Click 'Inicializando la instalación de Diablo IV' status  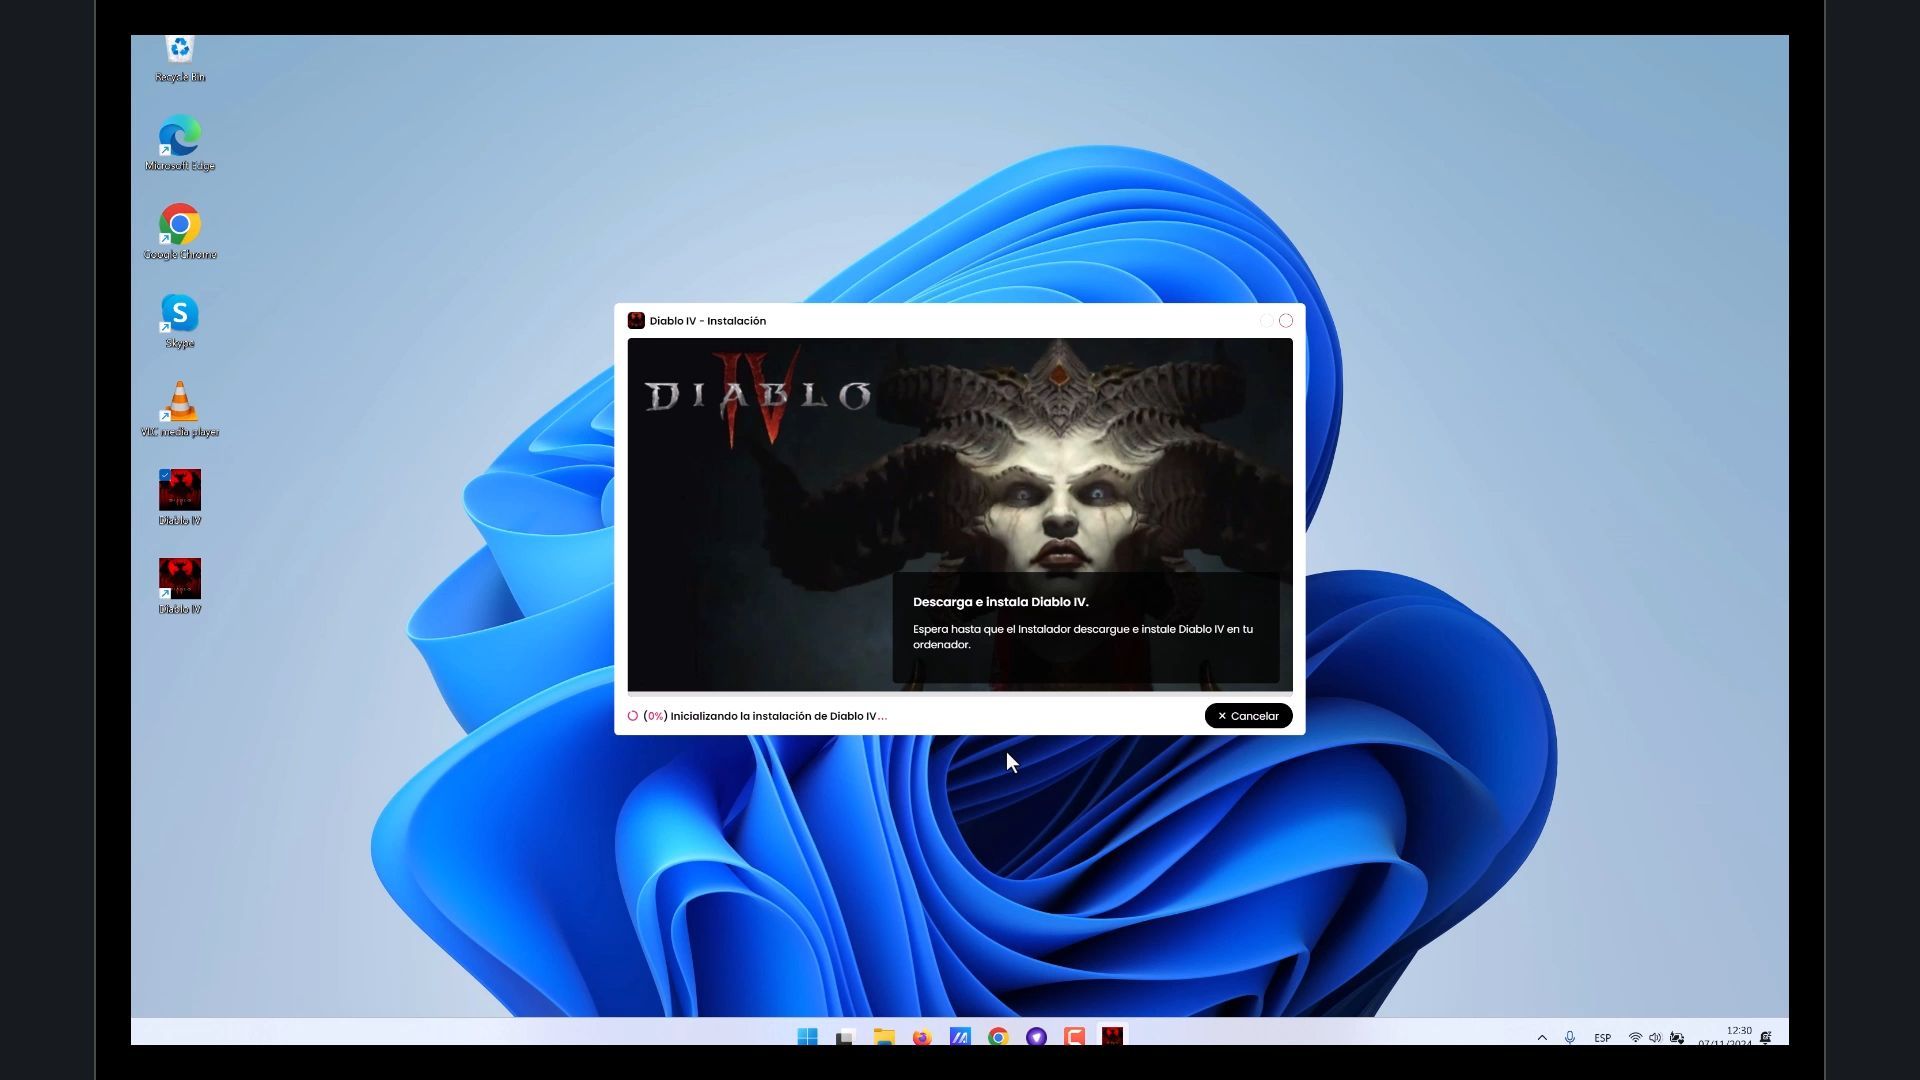coord(778,716)
